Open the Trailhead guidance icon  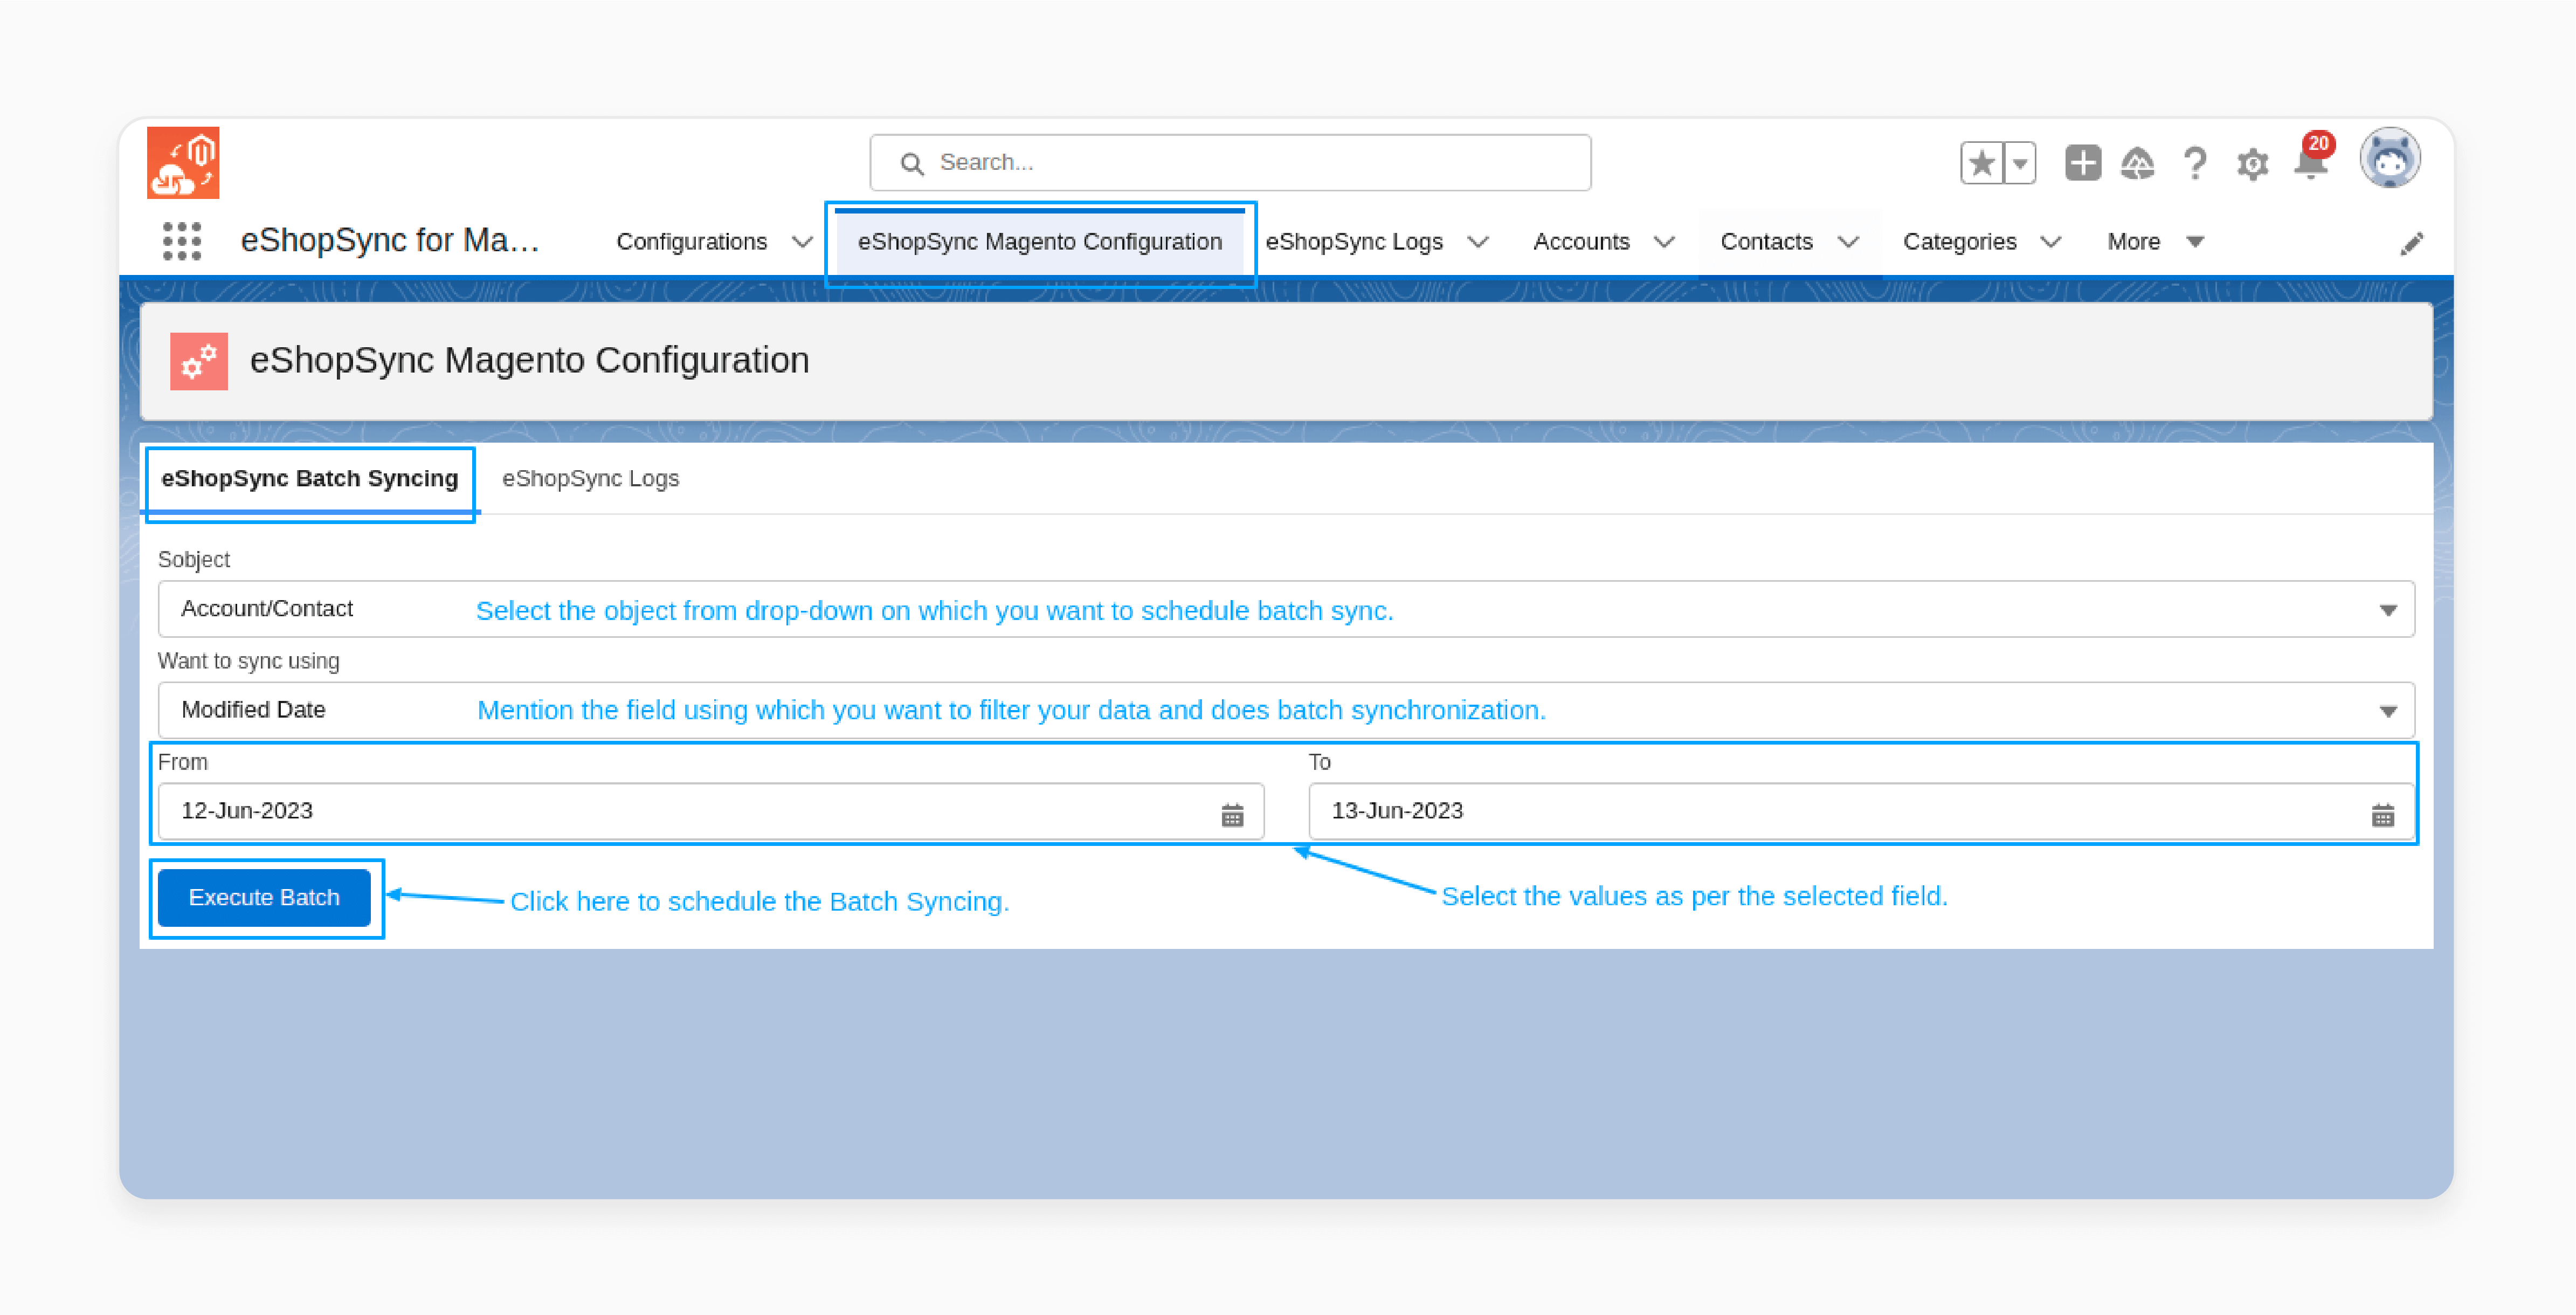click(2137, 163)
